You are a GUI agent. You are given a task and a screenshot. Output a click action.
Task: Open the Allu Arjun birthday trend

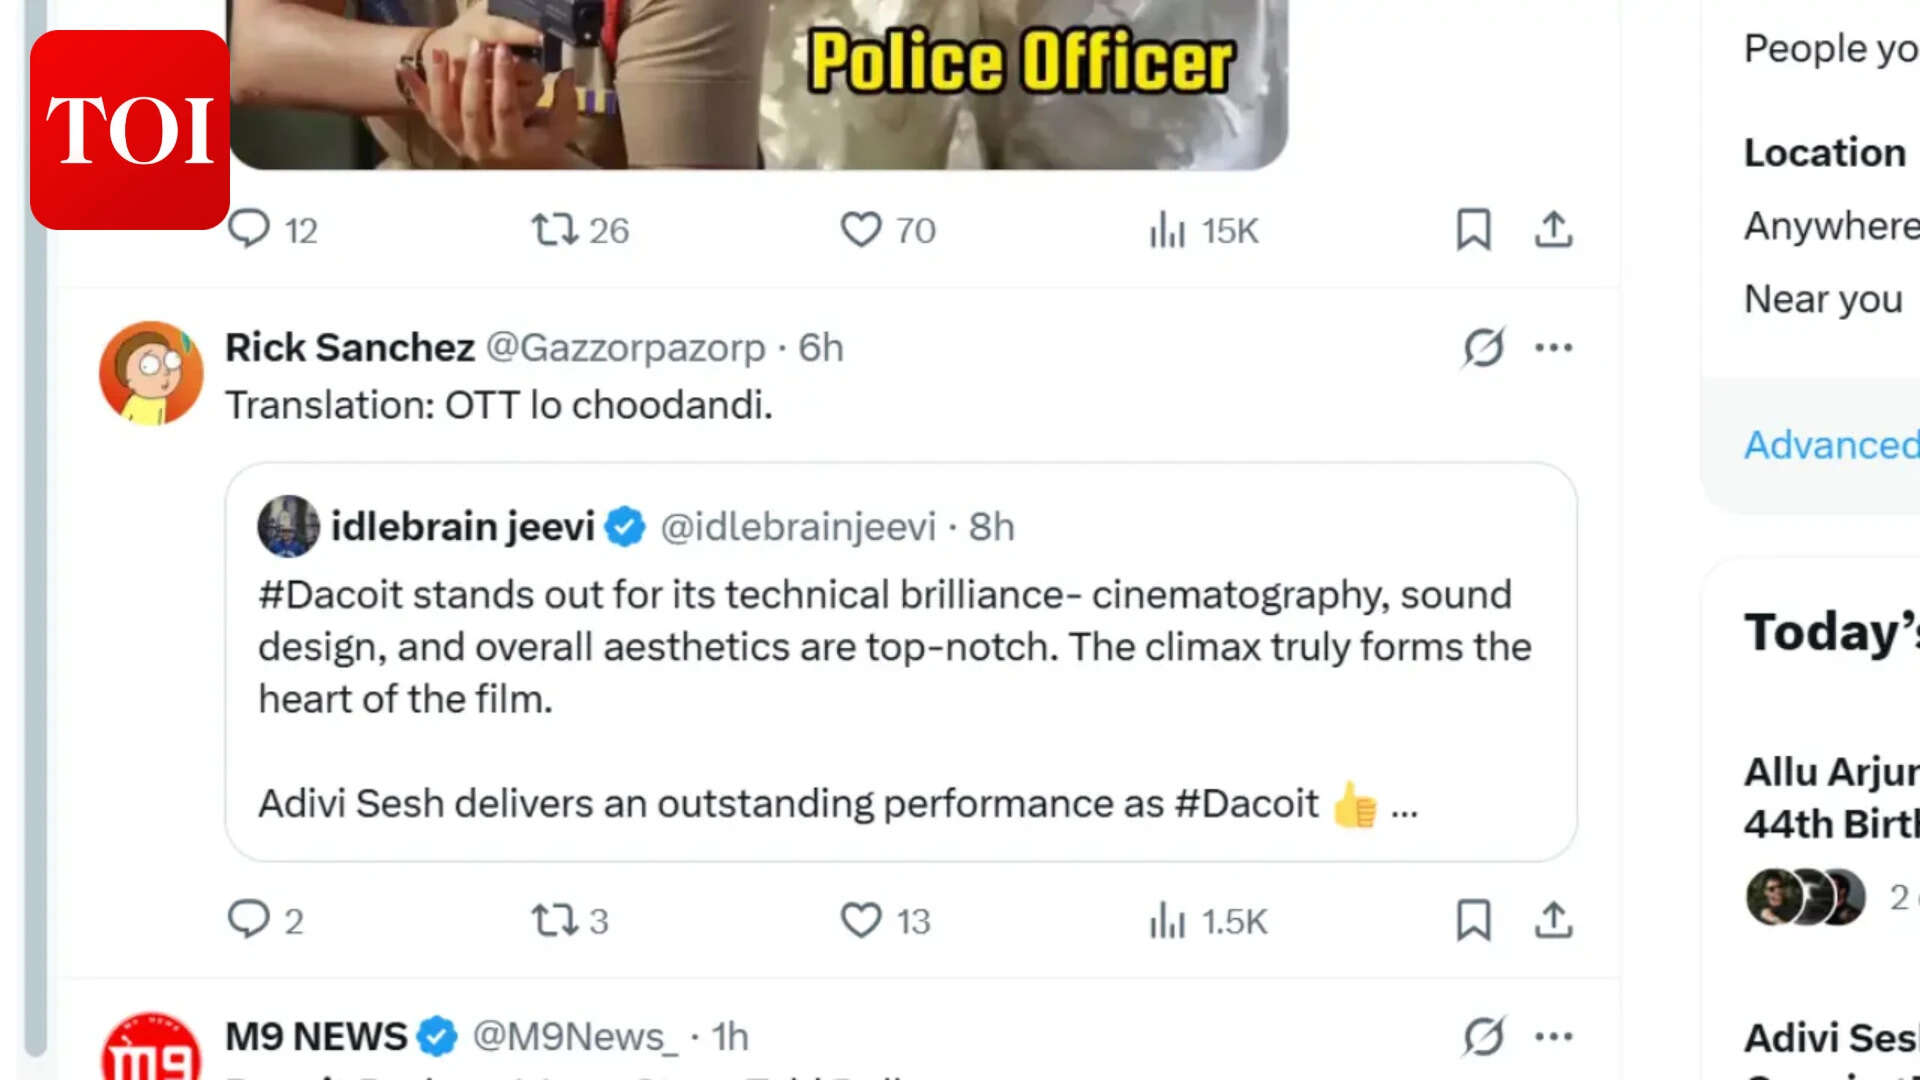(1830, 797)
